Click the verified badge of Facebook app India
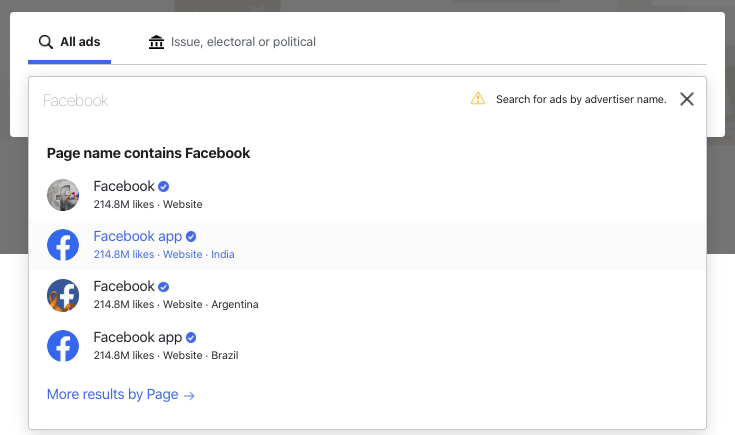The image size is (735, 435). [191, 236]
